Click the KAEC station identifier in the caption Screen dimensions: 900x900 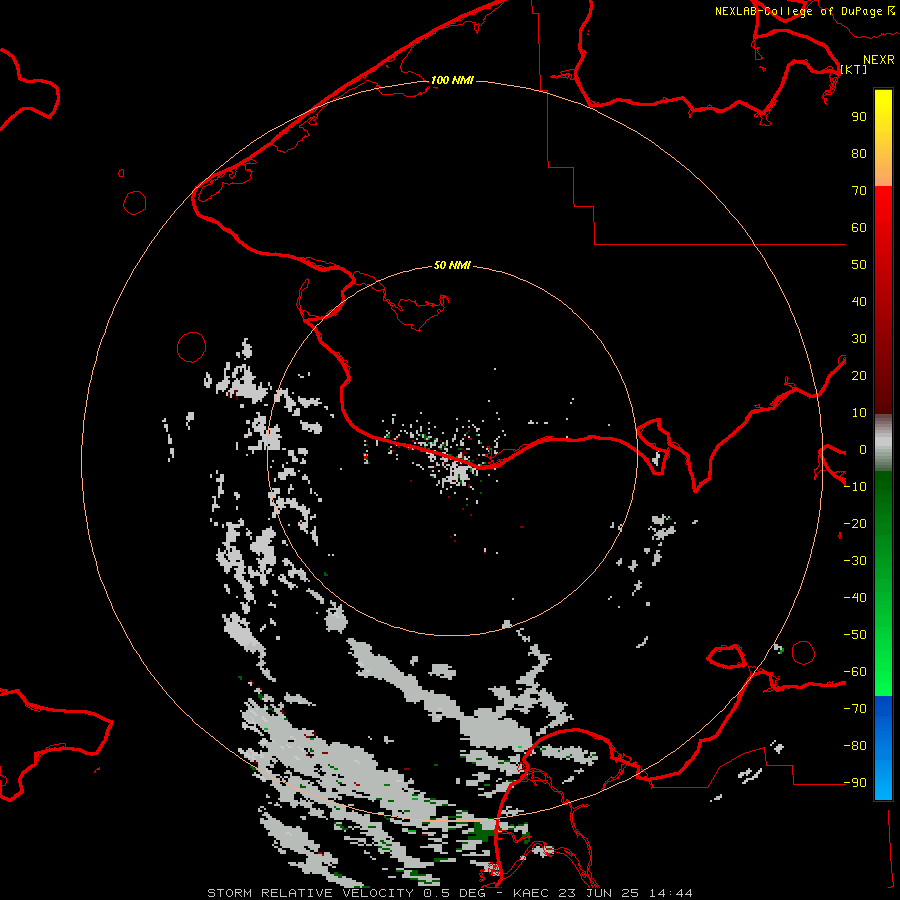pyautogui.click(x=531, y=893)
